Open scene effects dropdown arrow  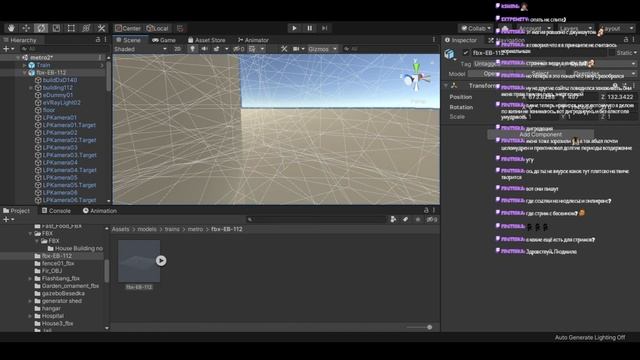227,49
